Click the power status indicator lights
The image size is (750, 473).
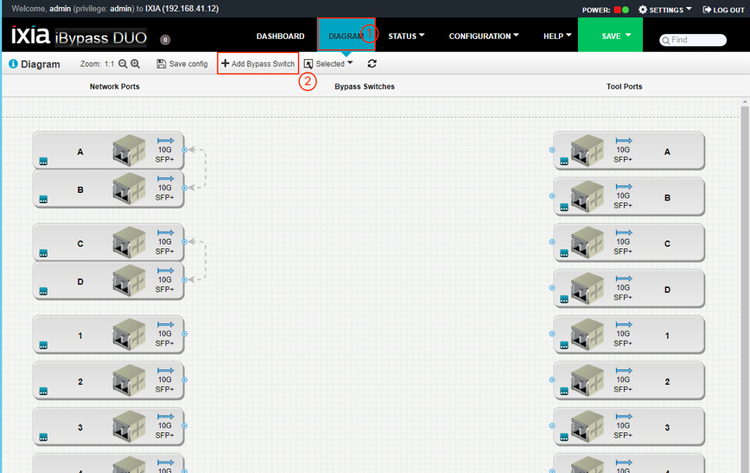pos(621,10)
